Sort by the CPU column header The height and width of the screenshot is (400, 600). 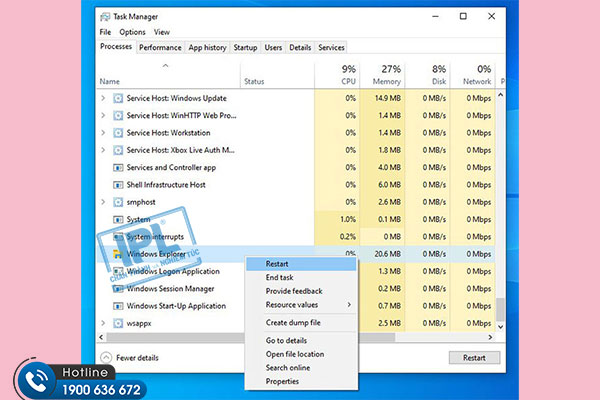pyautogui.click(x=337, y=75)
